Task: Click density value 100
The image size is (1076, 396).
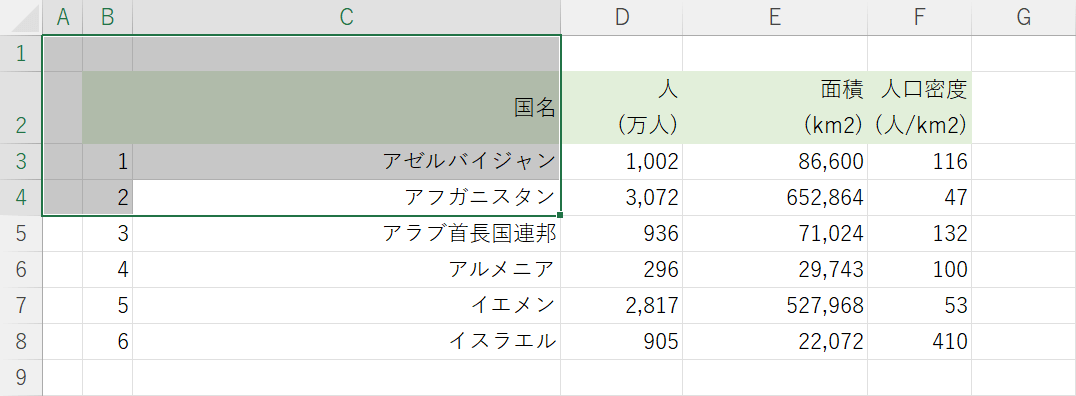Action: (920, 270)
